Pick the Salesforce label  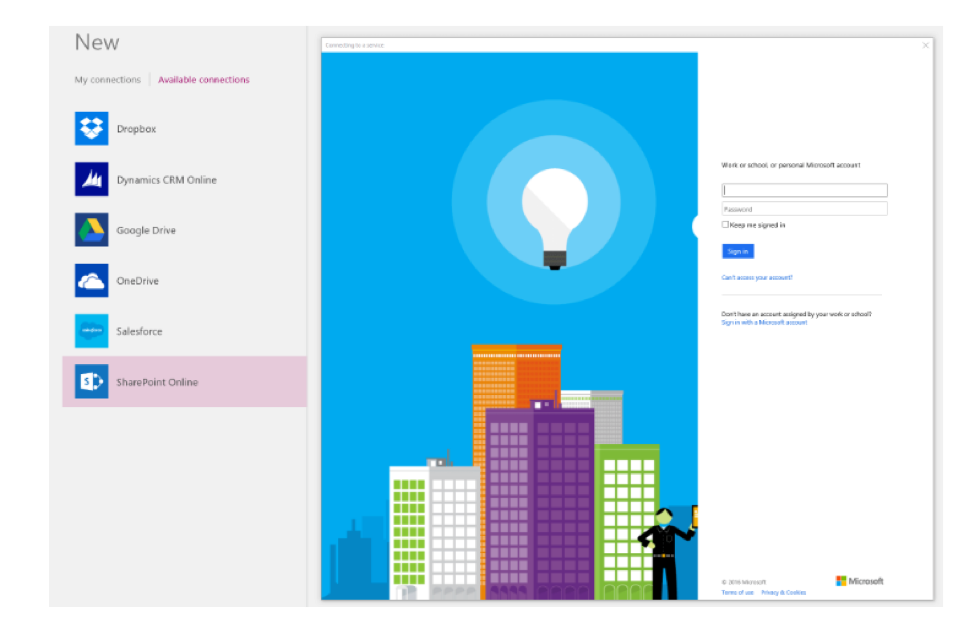click(139, 332)
